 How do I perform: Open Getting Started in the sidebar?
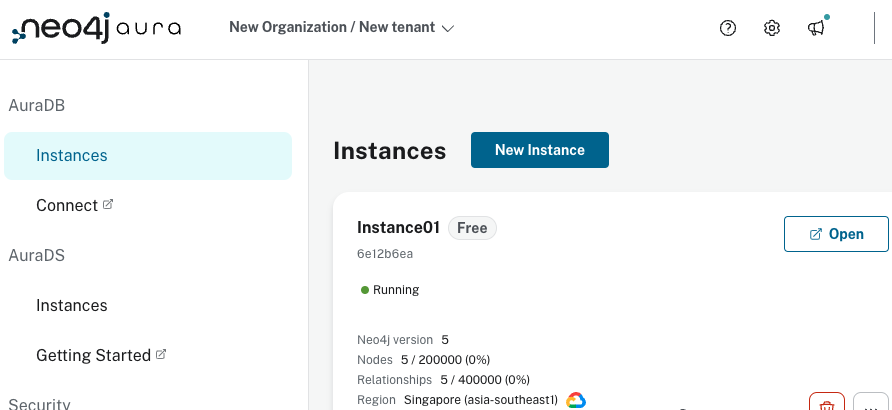coord(93,355)
